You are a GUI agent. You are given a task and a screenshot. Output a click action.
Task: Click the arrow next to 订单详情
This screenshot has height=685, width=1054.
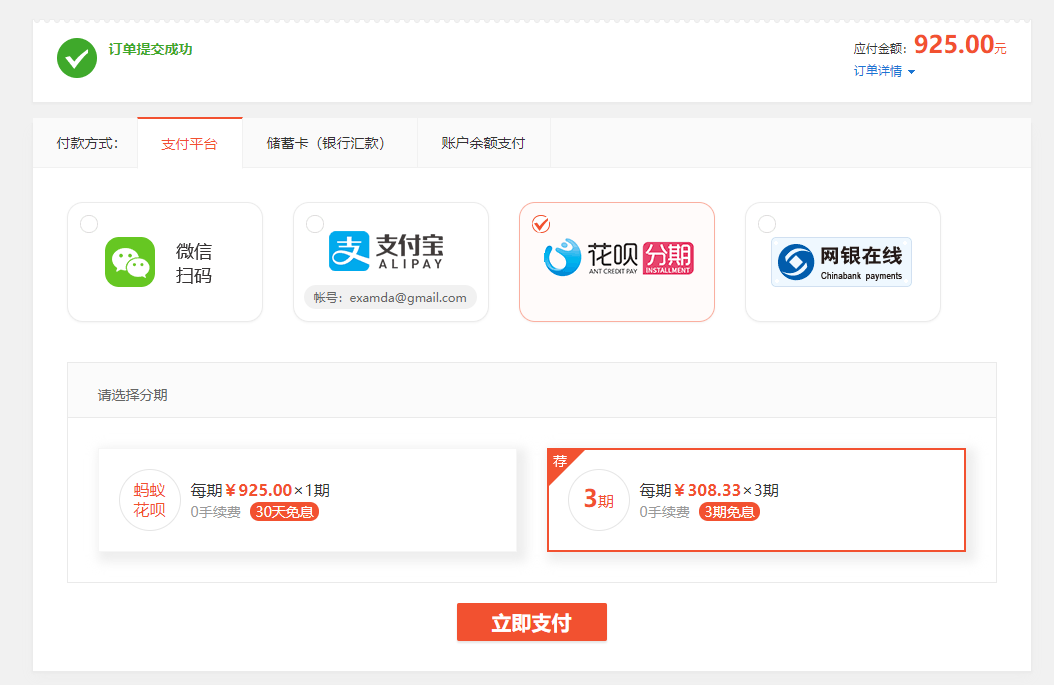pos(911,72)
